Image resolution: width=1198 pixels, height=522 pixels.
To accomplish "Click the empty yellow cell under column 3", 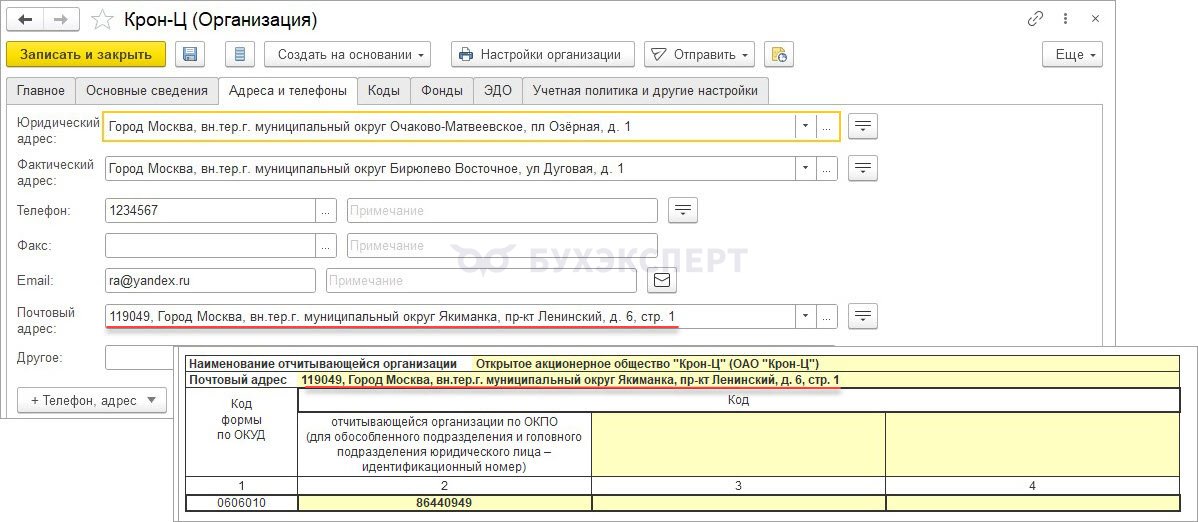I will [x=738, y=503].
